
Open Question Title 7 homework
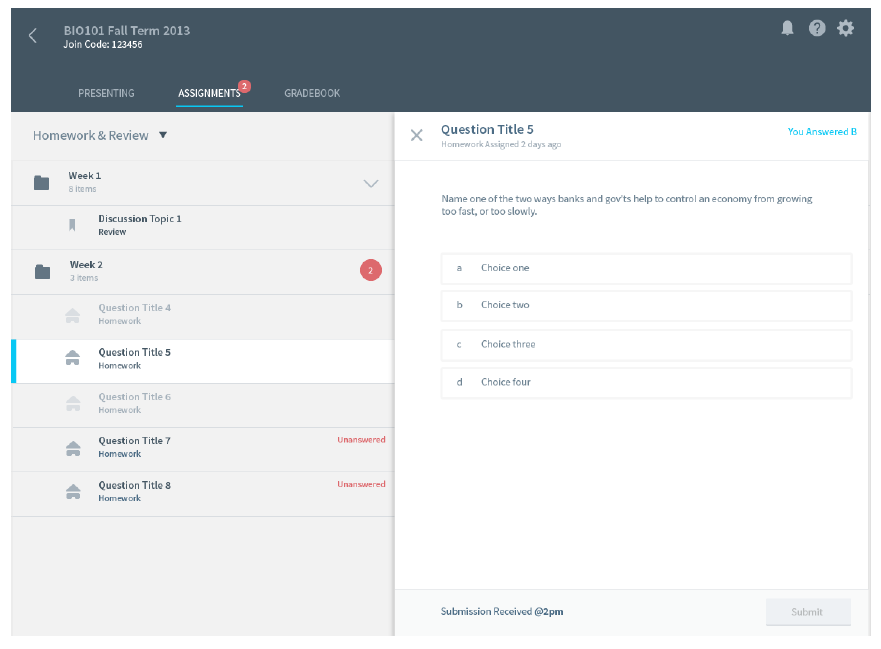[203, 450]
